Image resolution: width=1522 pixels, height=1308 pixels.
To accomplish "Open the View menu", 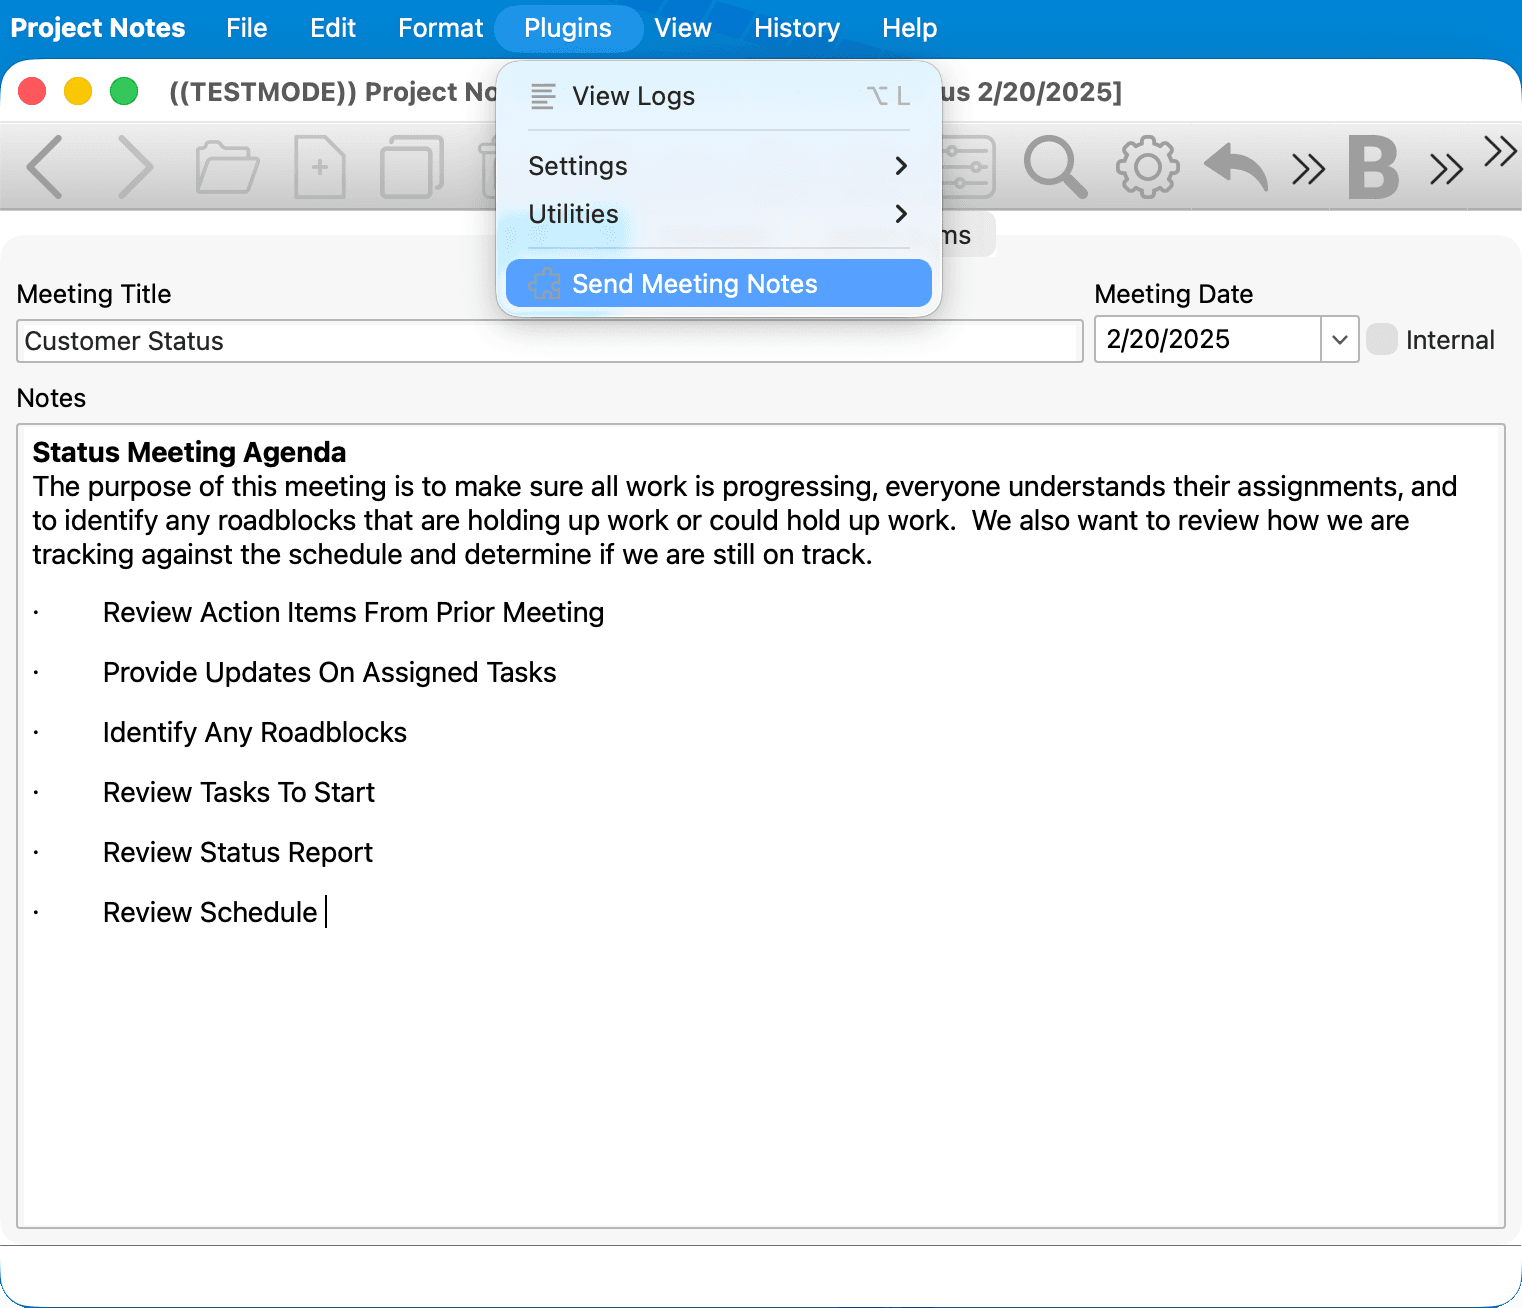I will point(683,28).
